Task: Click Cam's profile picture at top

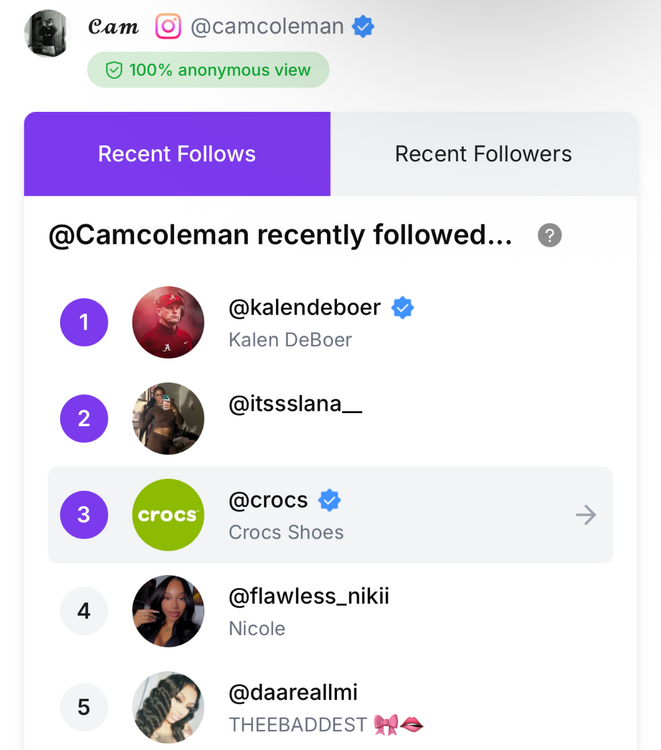Action: tap(46, 33)
